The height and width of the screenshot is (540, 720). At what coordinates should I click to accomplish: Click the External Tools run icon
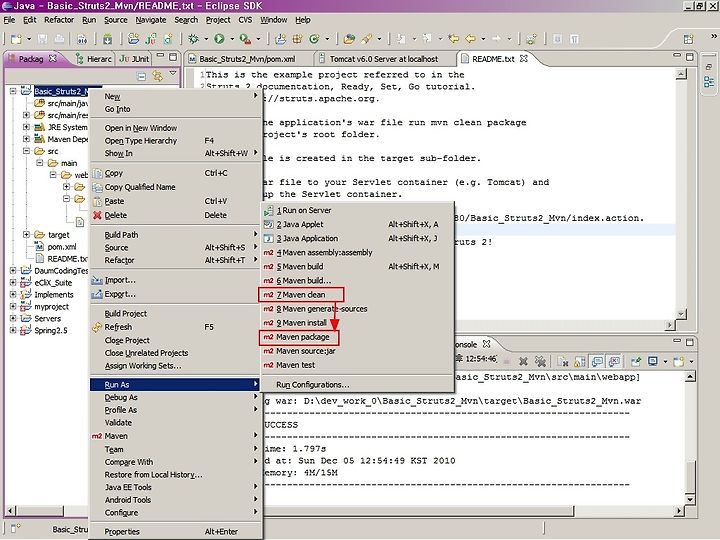click(x=245, y=39)
